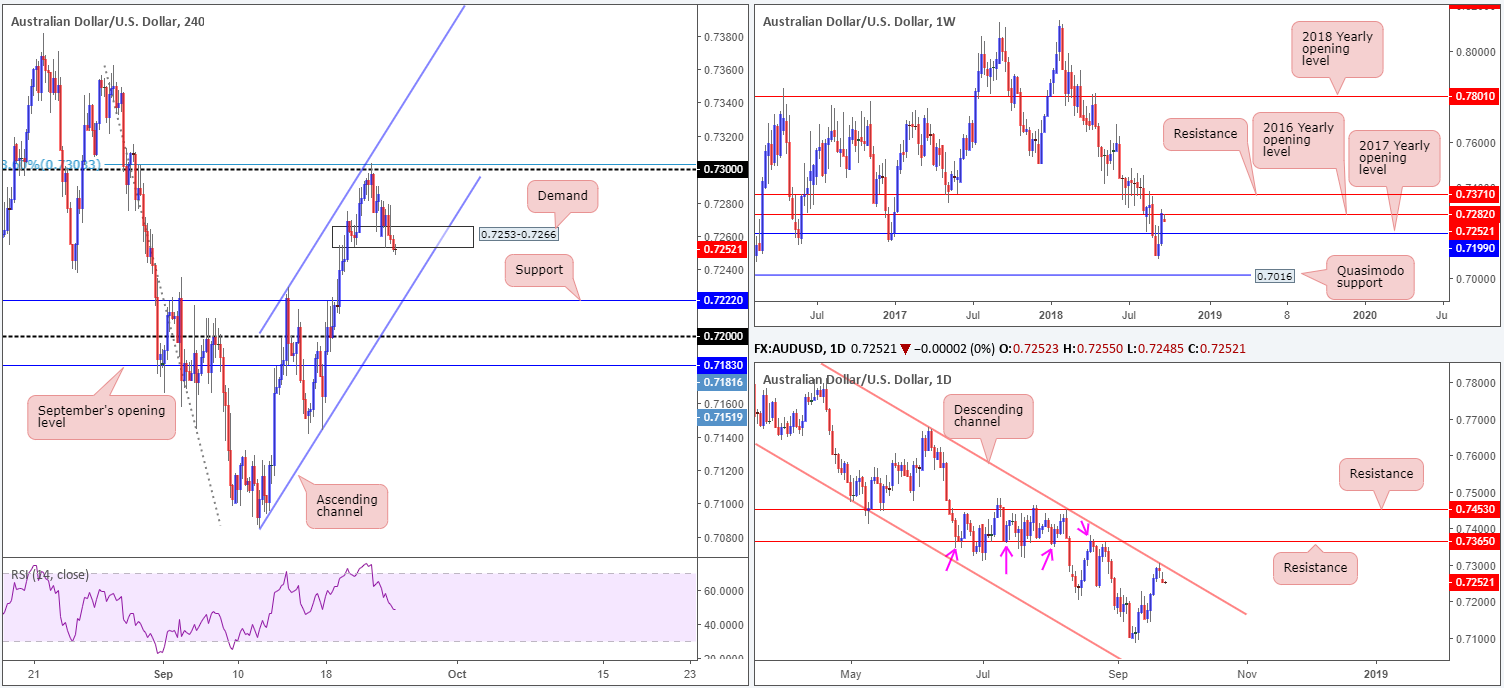Image resolution: width=1504 pixels, height=688 pixels.
Task: Click the "18" date on the 240 chart axis
Action: 325,676
